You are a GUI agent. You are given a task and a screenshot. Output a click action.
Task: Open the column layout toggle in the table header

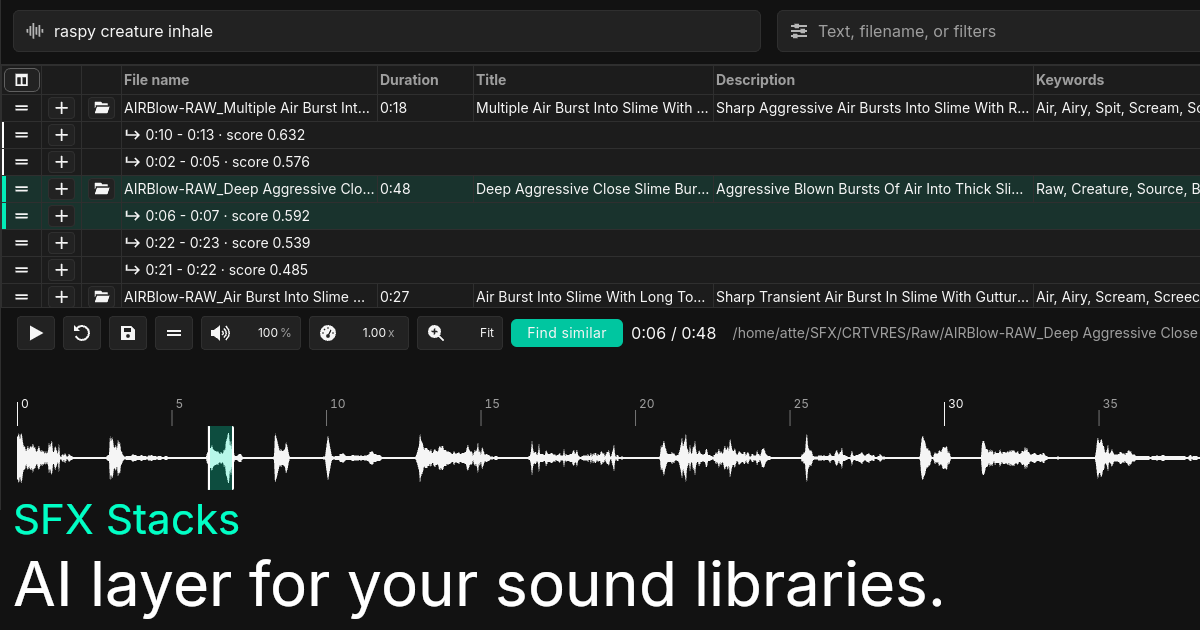point(22,80)
